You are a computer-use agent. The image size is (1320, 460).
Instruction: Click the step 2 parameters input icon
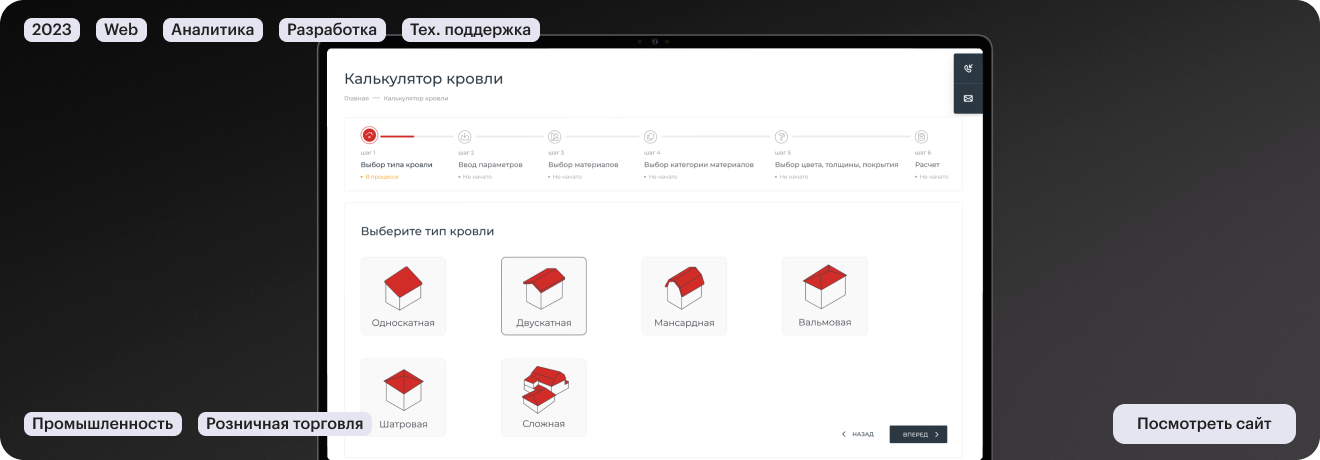pos(465,136)
